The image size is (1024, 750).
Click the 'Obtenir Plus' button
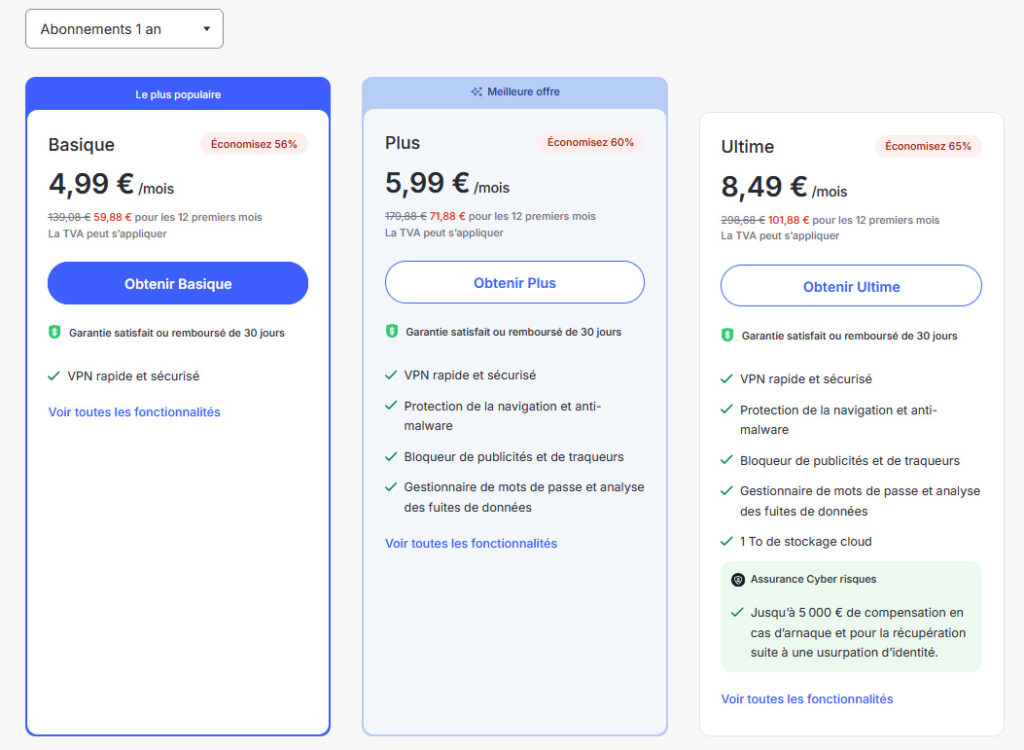point(514,282)
